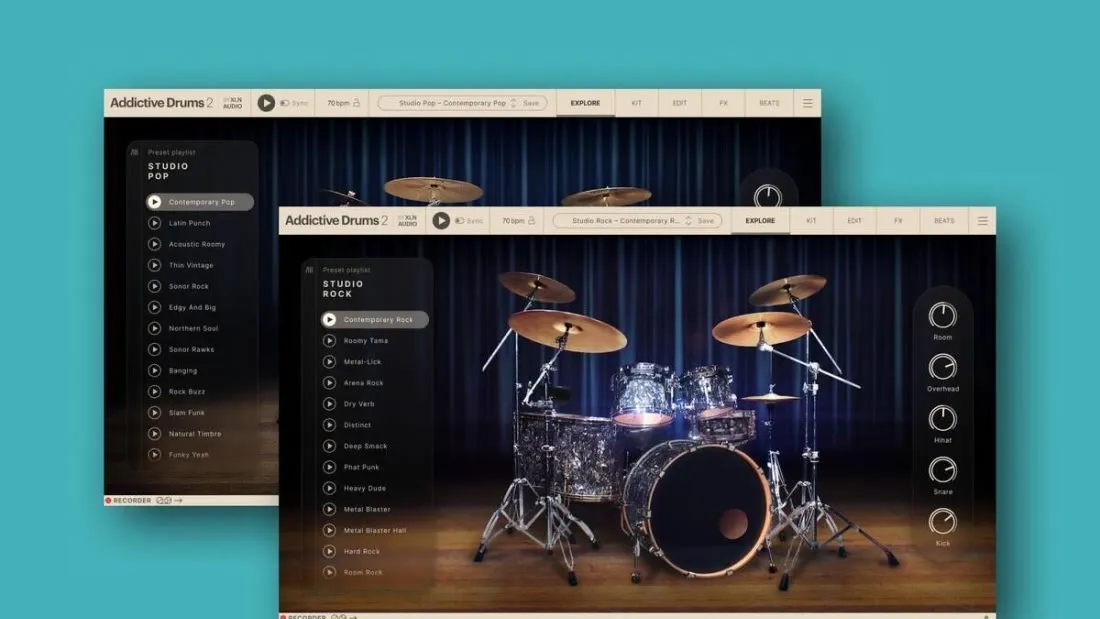Click the tempo lock icon in Studio Pop window
The image size is (1100, 619).
(356, 102)
